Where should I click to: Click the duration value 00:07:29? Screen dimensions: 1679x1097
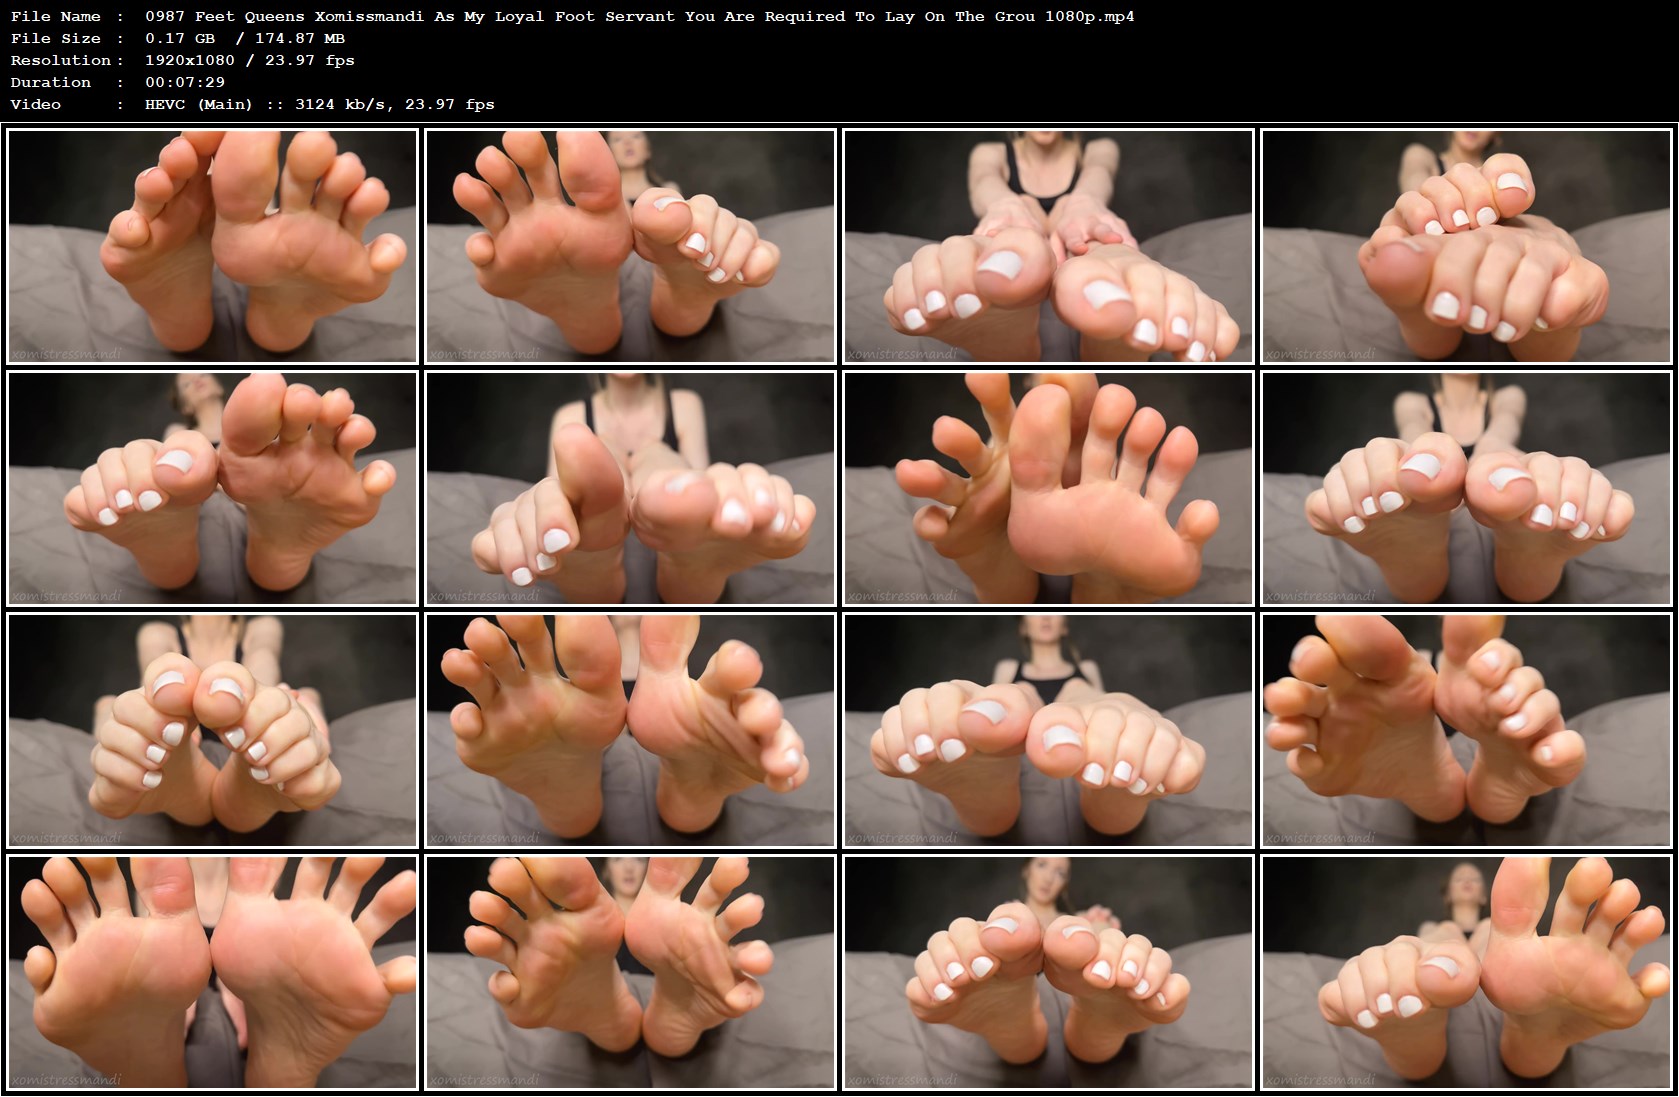click(x=185, y=82)
